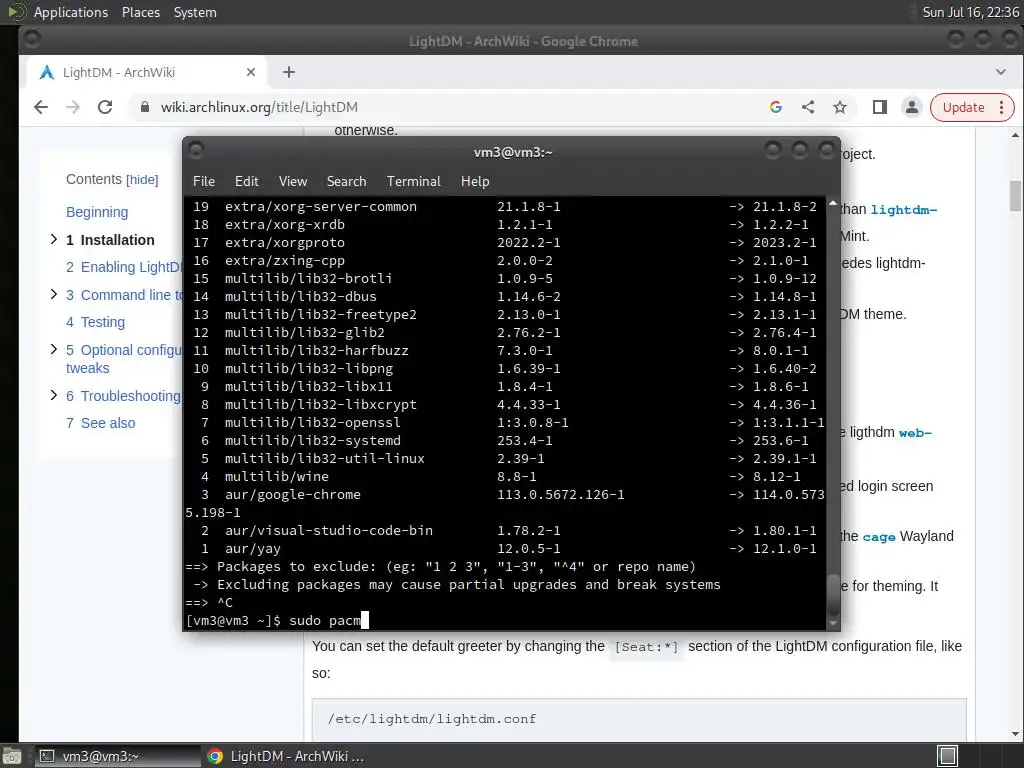This screenshot has width=1024, height=768.
Task: Open the Applications menu in top panel
Action: (x=71, y=12)
